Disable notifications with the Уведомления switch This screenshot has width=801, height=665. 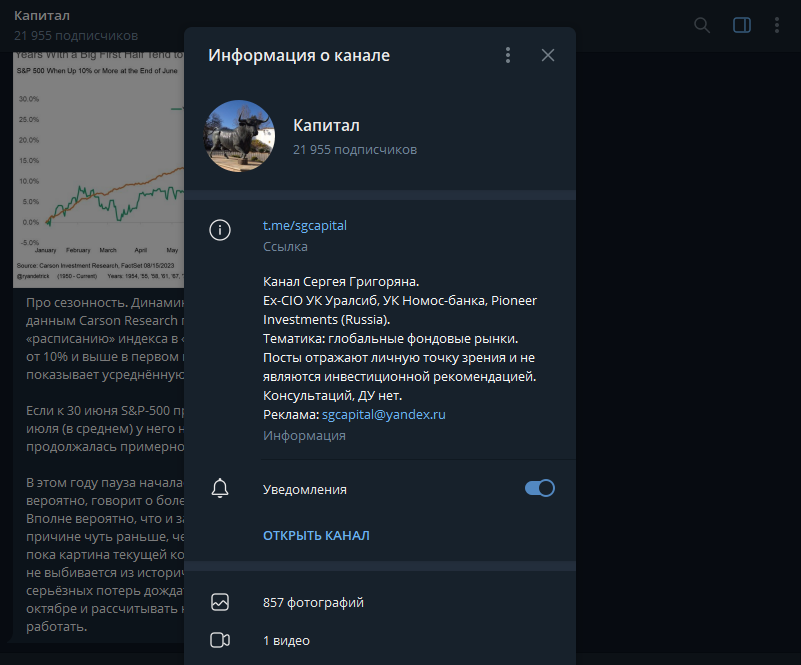click(x=539, y=488)
